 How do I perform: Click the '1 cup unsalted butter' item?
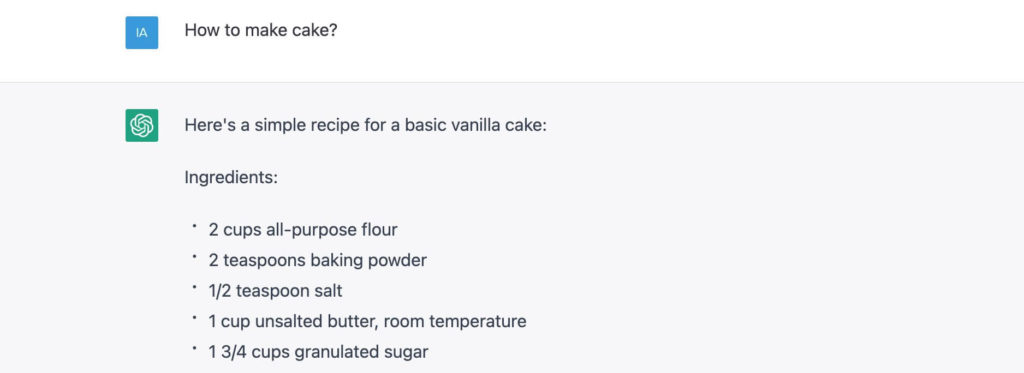(367, 321)
